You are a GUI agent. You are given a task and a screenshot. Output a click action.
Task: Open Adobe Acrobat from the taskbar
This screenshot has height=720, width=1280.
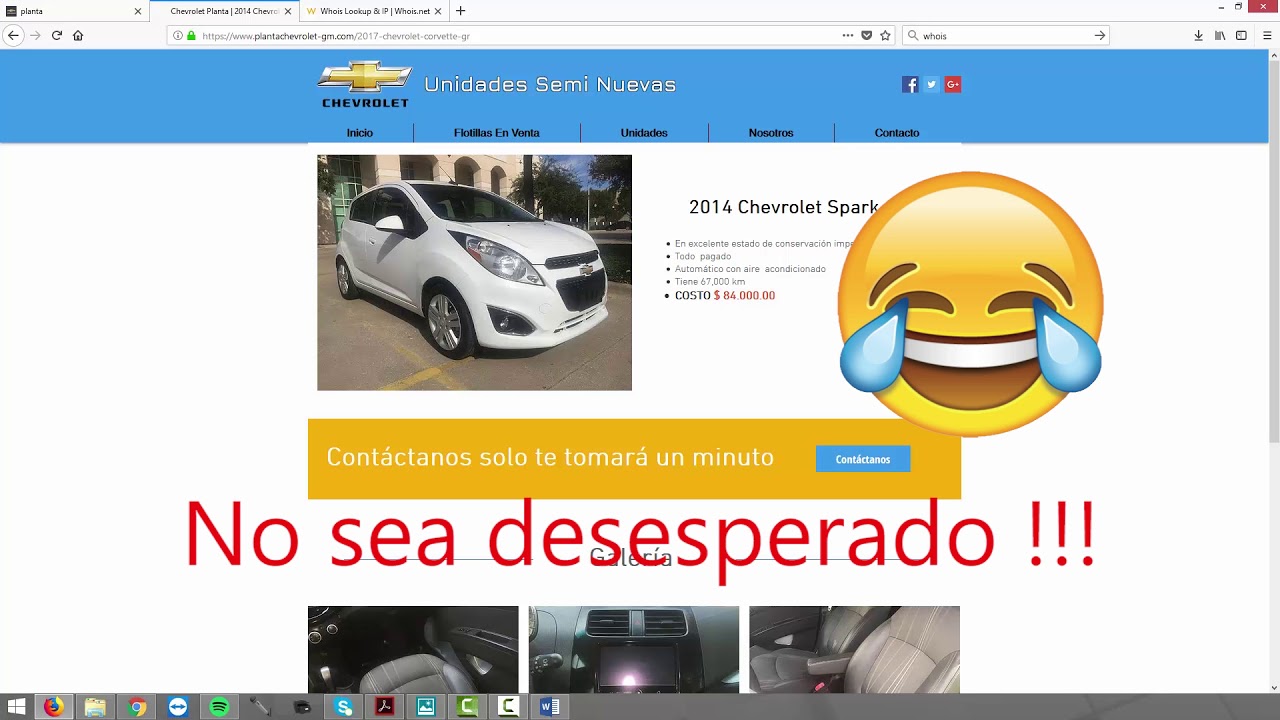tap(385, 707)
